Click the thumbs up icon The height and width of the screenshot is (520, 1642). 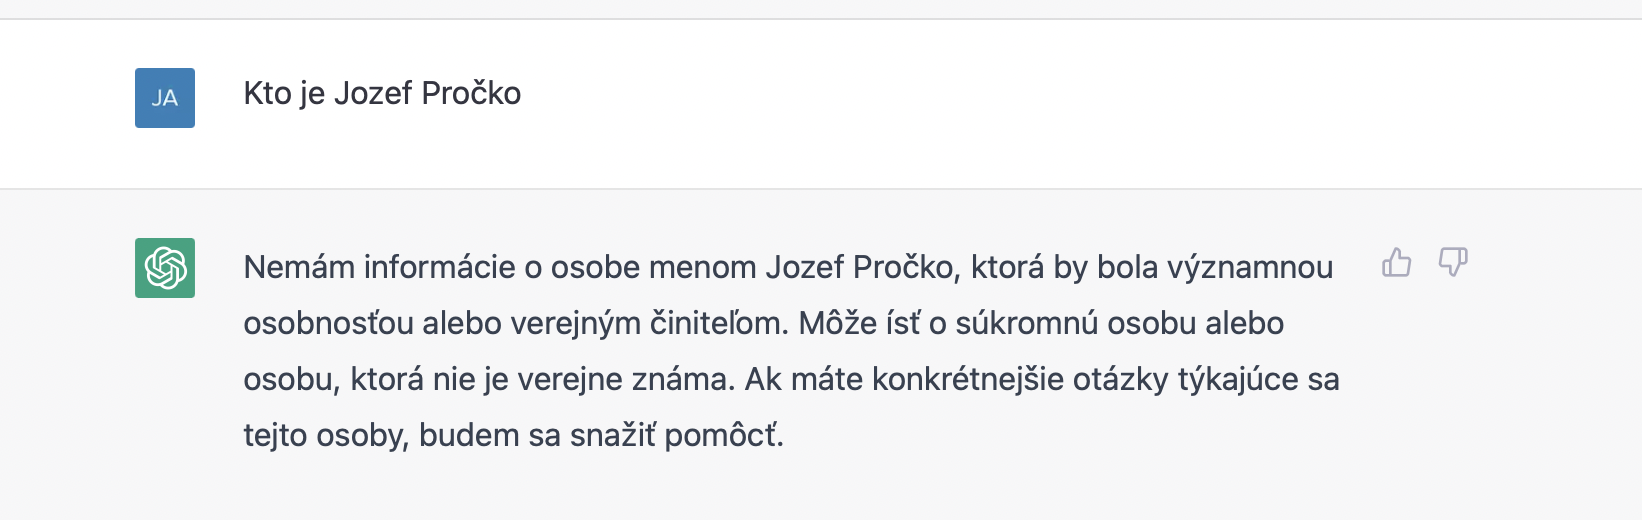(x=1396, y=263)
